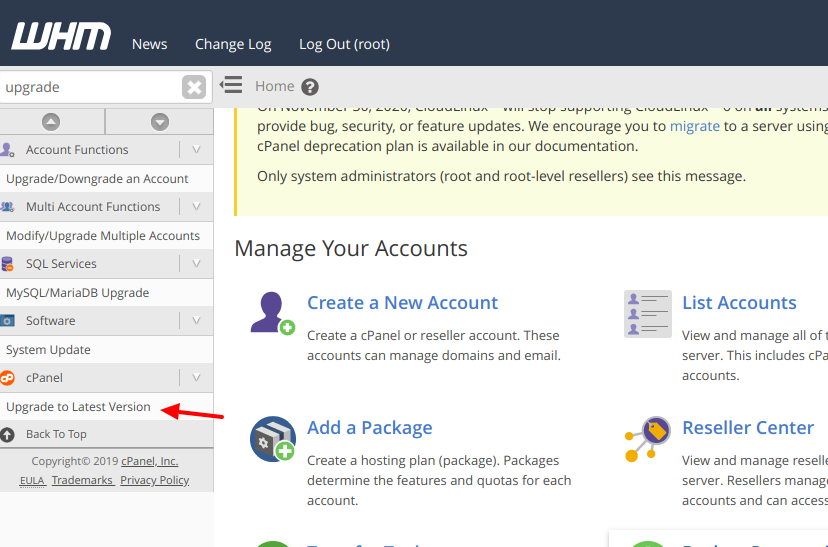Collapse the Multi Account Functions section chevron
The image size is (828, 547).
(196, 206)
